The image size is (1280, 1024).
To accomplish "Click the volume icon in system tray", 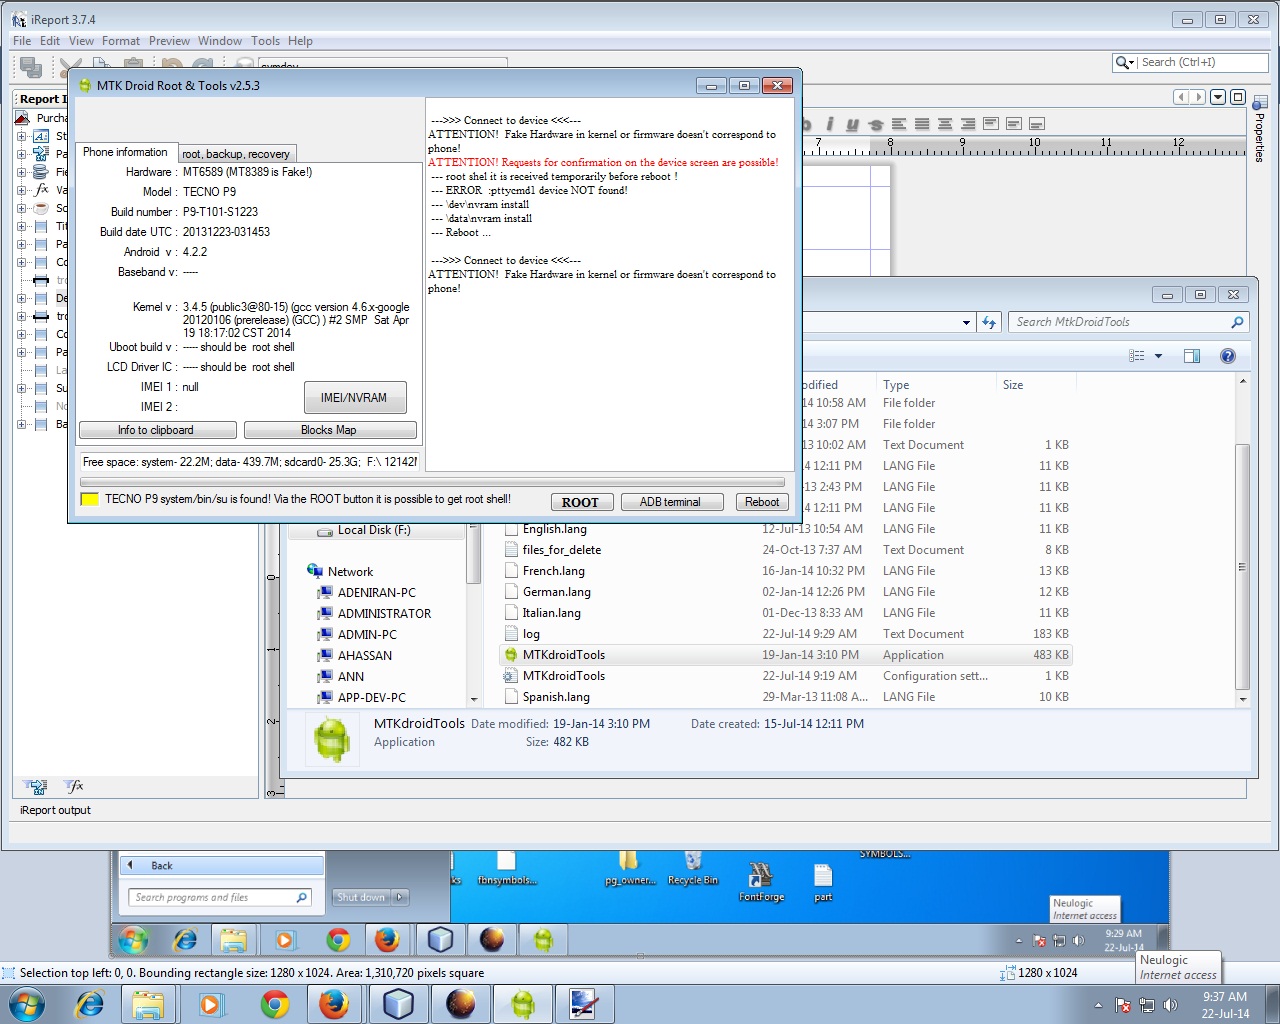I will point(1170,1005).
